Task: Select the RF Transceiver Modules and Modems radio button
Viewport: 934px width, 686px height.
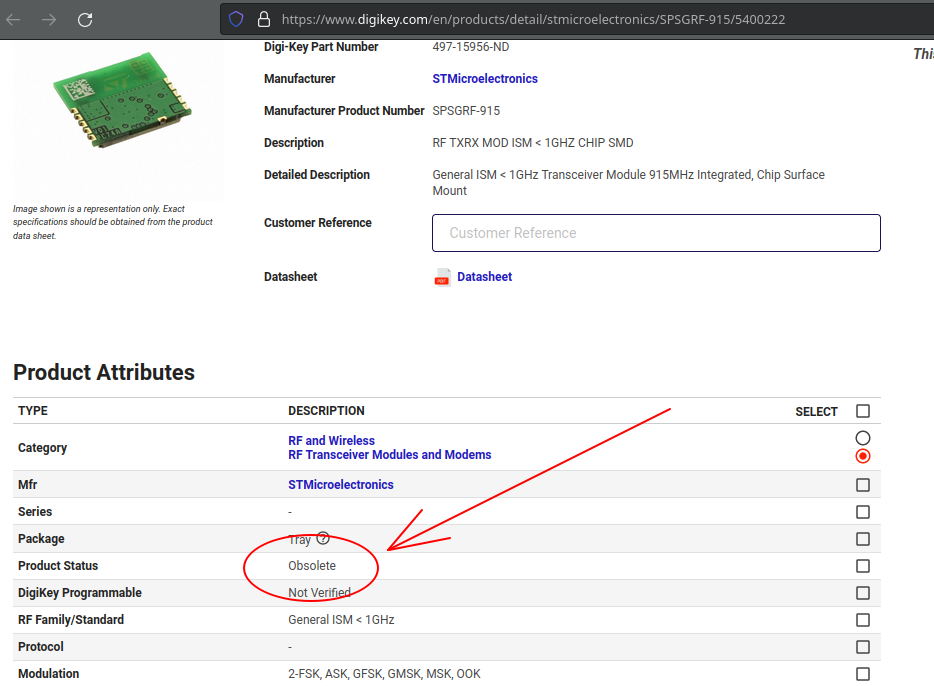Action: [862, 455]
